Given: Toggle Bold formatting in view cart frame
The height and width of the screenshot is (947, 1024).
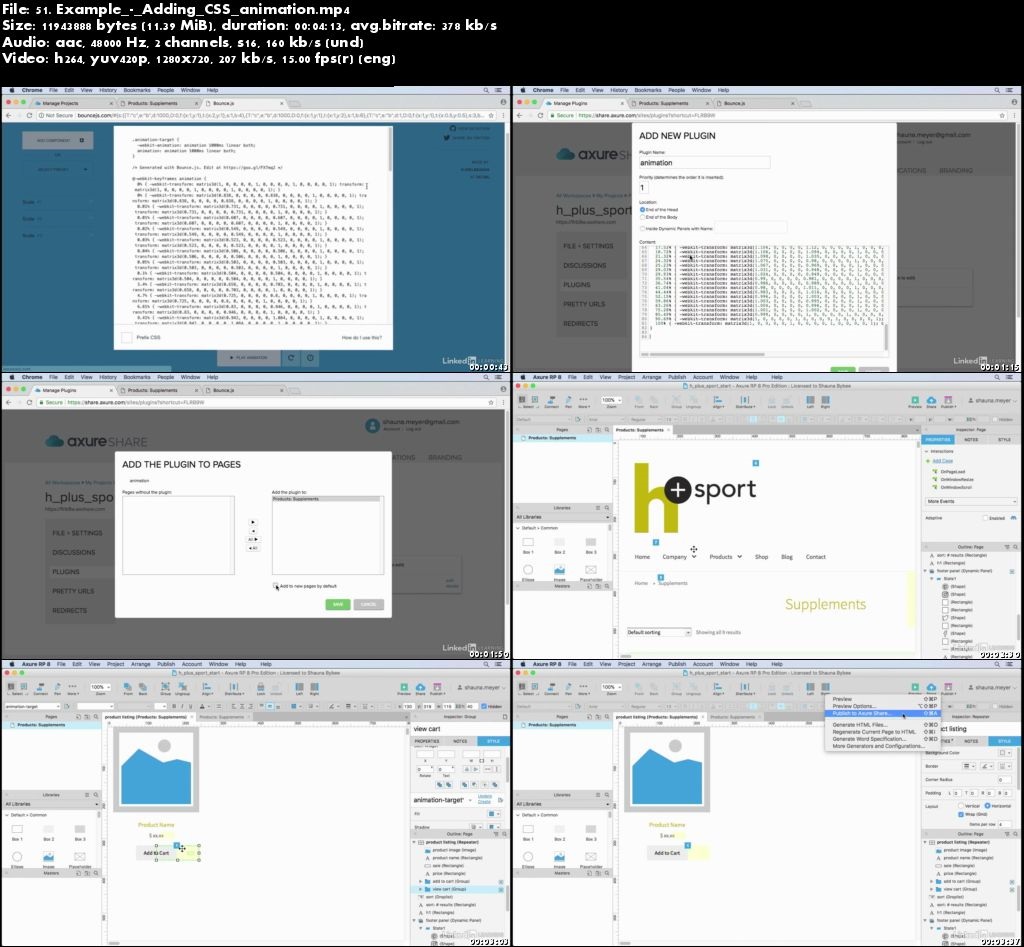Looking at the screenshot, I should point(174,706).
